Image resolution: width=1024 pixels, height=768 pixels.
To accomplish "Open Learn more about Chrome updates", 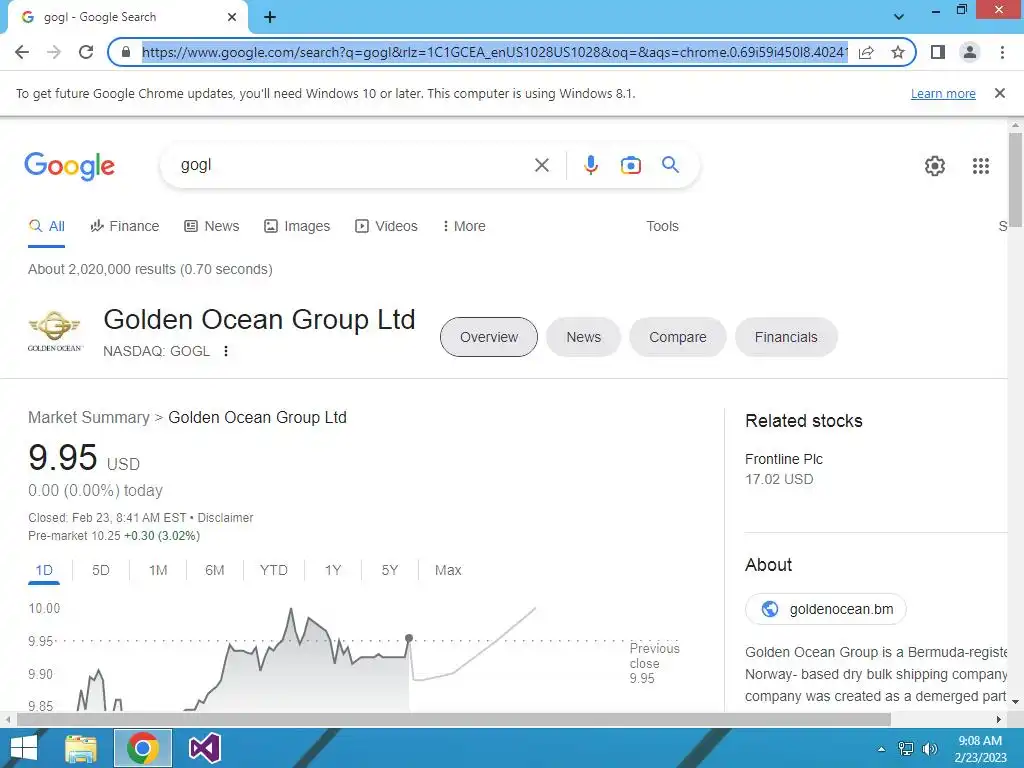I will pyautogui.click(x=943, y=93).
